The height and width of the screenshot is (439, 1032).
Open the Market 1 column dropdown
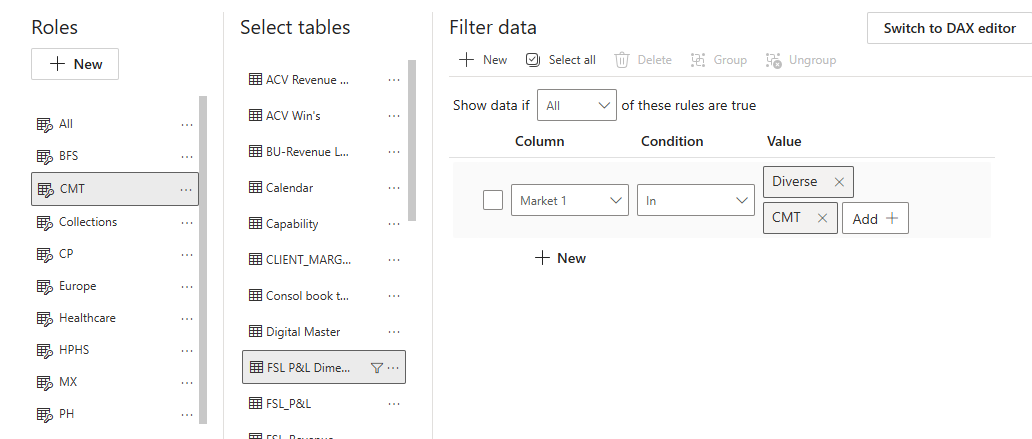[570, 200]
